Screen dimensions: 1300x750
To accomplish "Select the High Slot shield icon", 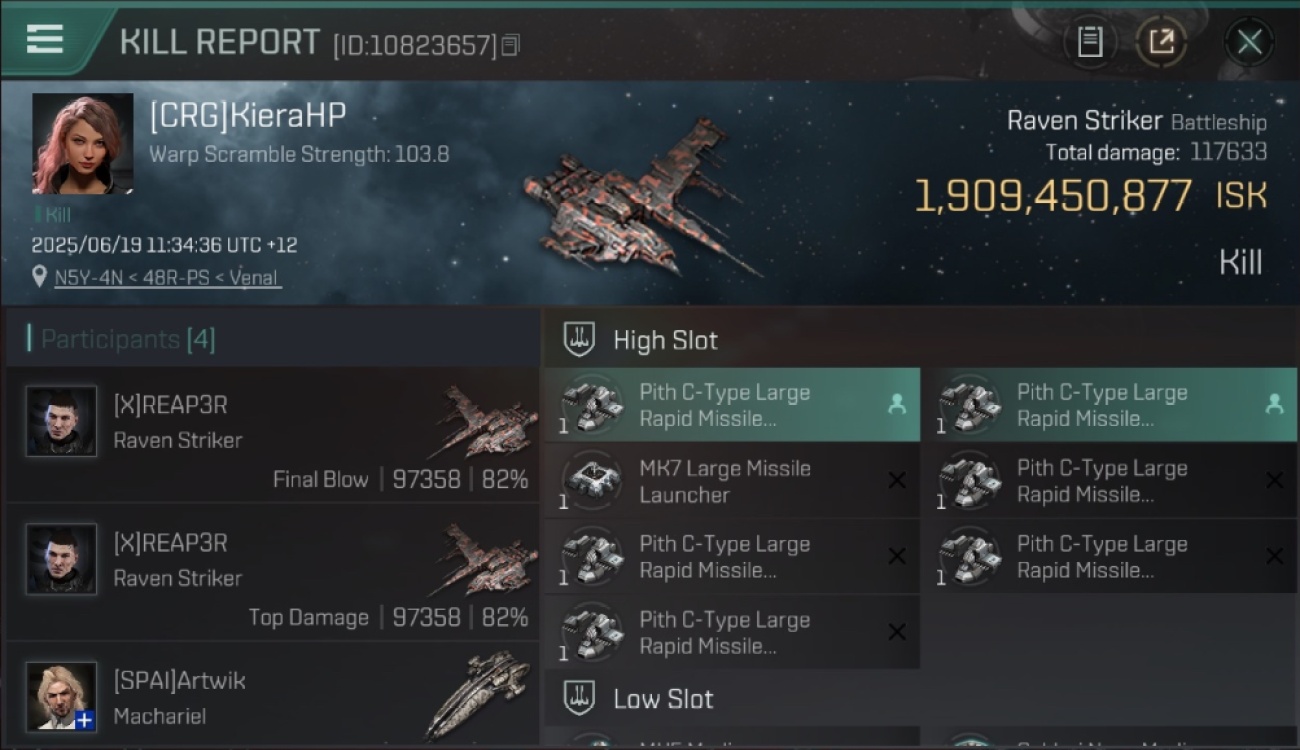I will pyautogui.click(x=579, y=340).
